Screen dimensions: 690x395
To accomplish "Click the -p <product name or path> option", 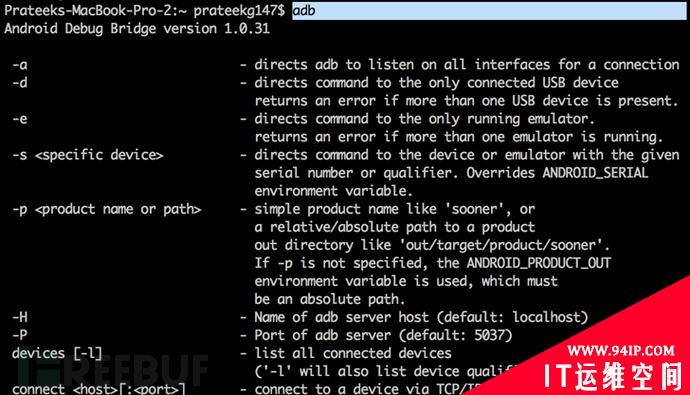I will [106, 209].
